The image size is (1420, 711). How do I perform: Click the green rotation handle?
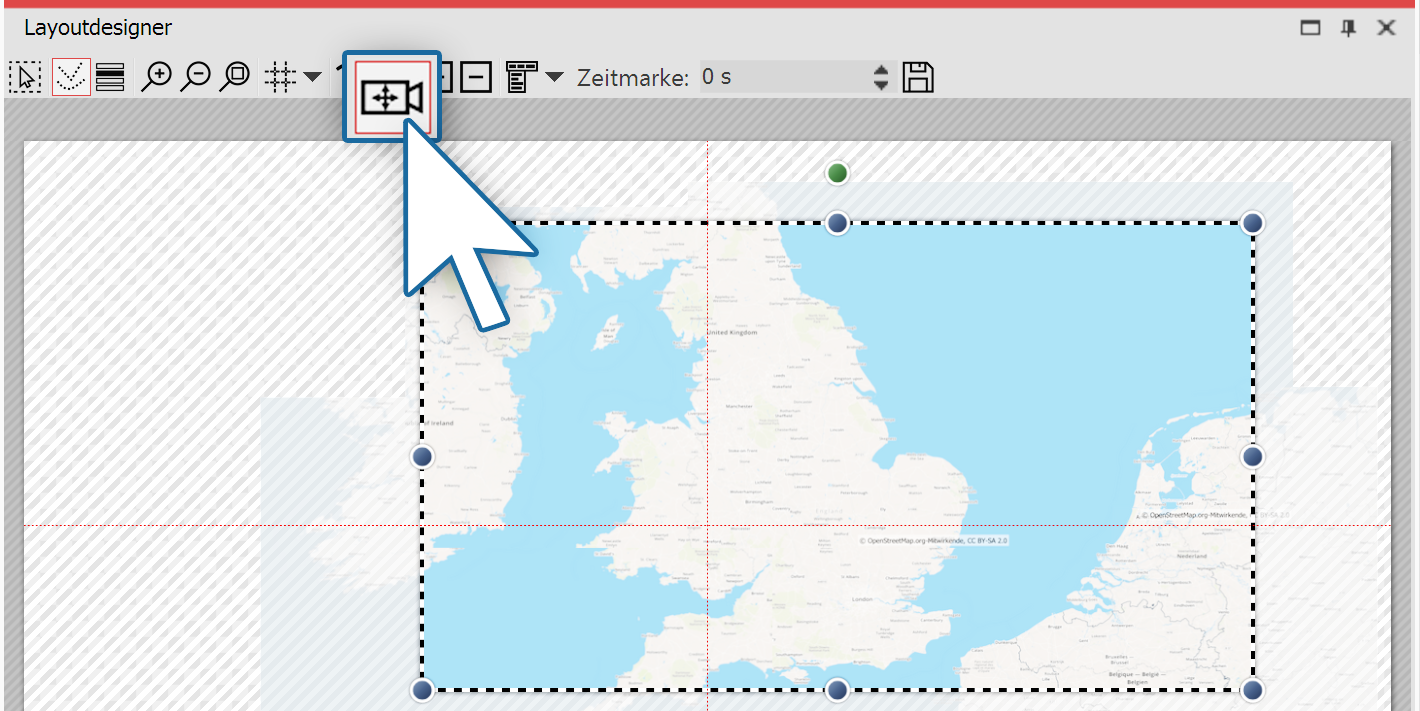(837, 172)
